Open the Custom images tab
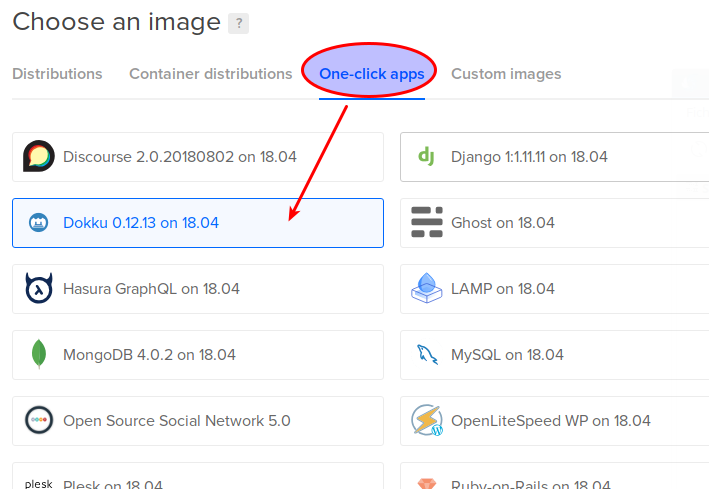 [x=506, y=74]
